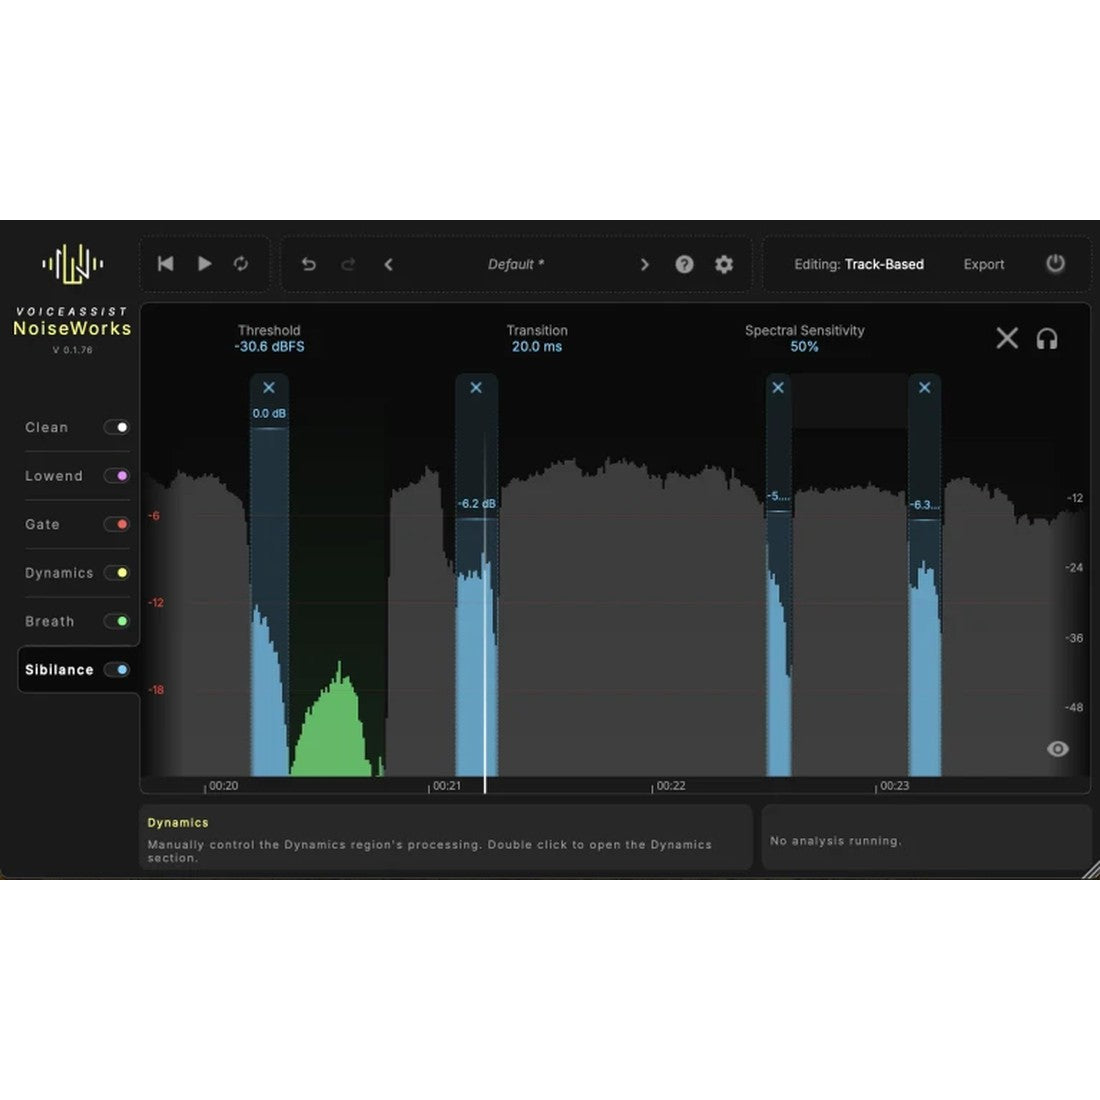Adjust the Transition 20.0 ms value

tap(537, 347)
